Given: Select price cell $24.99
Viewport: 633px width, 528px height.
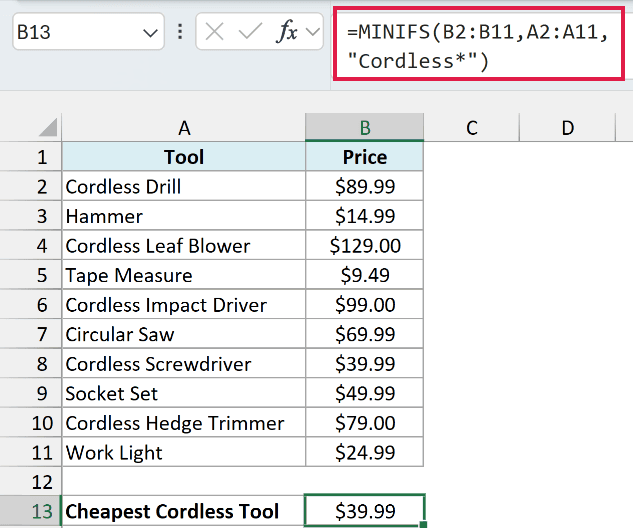Looking at the screenshot, I should [x=365, y=452].
